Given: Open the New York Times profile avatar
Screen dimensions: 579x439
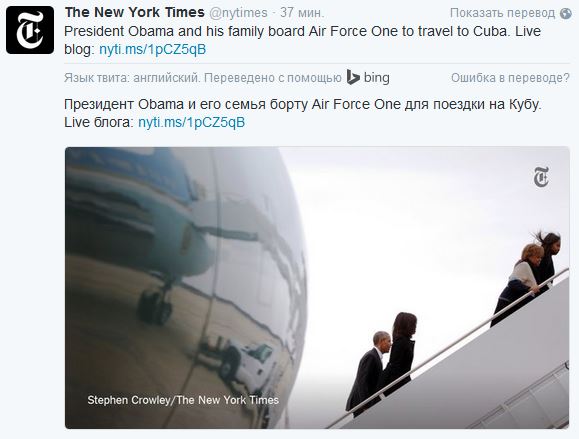Looking at the screenshot, I should tap(30, 30).
